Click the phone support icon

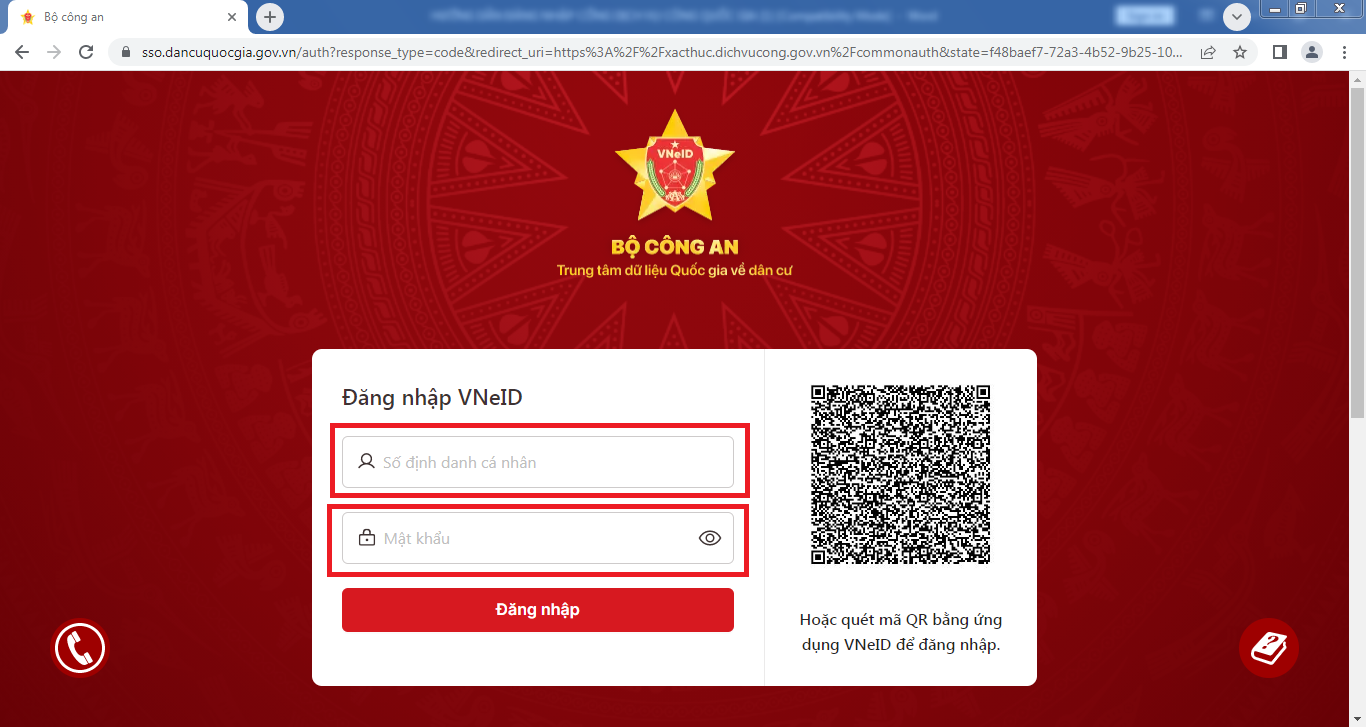[x=79, y=649]
